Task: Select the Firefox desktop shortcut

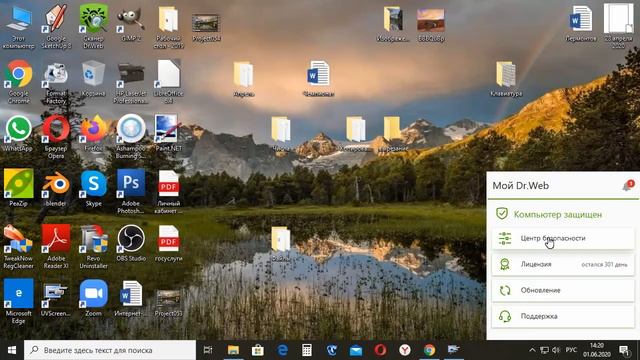Action: [93, 133]
